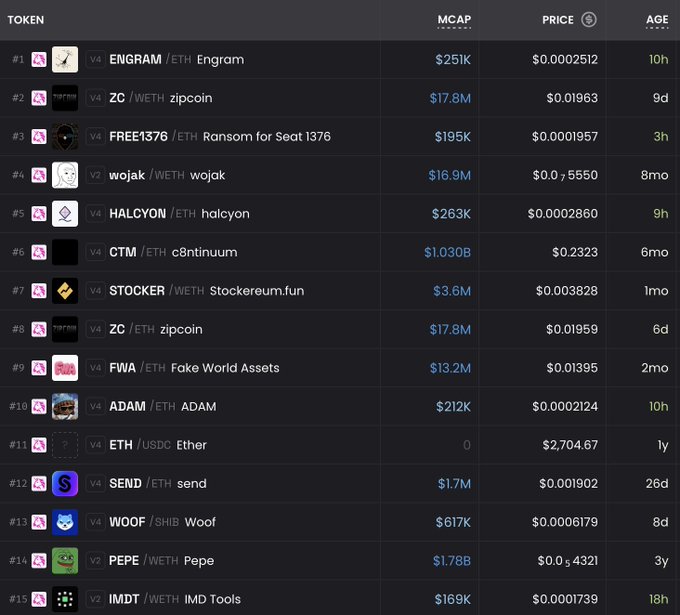Click the V2 badge in PEPE row
Screen dimensions: 680x615
click(95, 561)
